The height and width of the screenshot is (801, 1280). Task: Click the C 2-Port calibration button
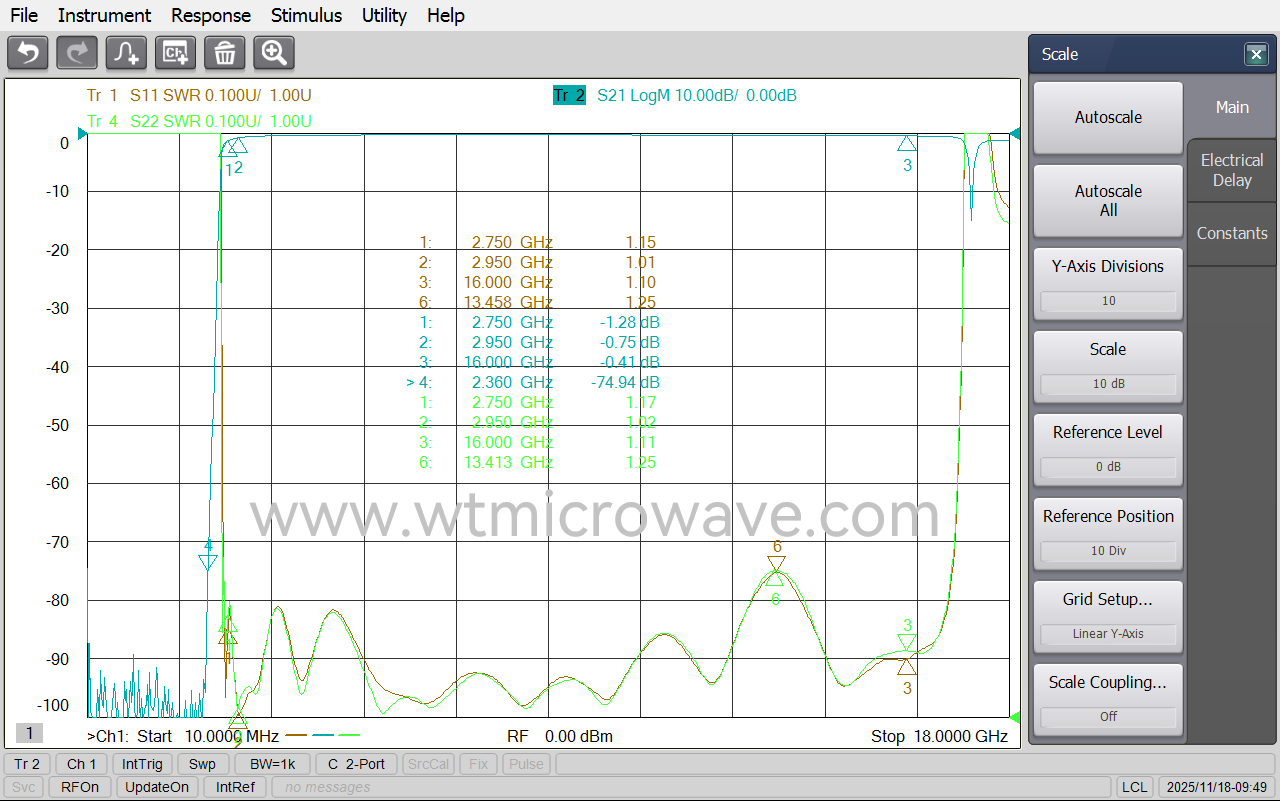pyautogui.click(x=357, y=764)
